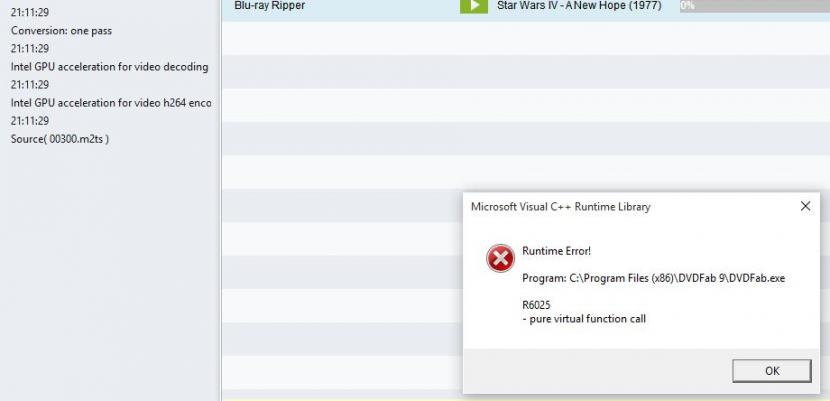This screenshot has width=830, height=401.
Task: Click the R6025 error code text
Action: click(536, 305)
